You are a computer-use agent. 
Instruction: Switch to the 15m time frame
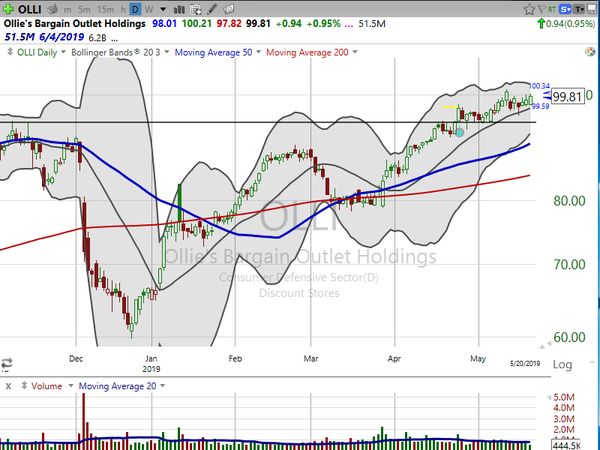(x=105, y=10)
